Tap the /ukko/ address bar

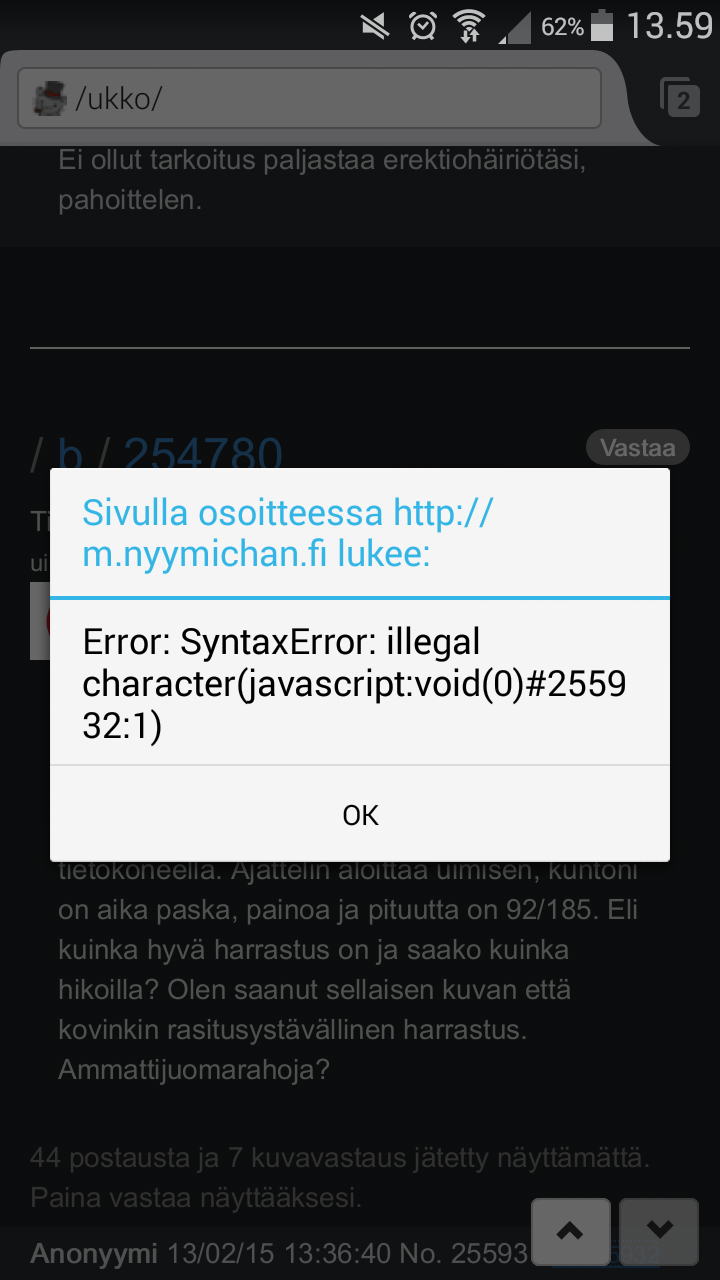point(309,98)
